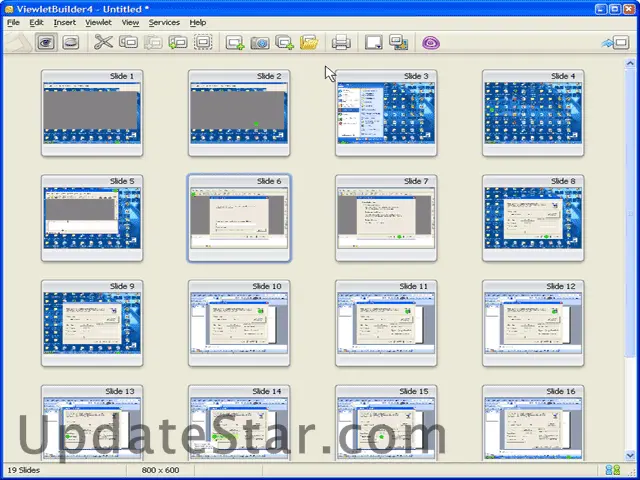Click the status bar users icon

tap(613, 470)
